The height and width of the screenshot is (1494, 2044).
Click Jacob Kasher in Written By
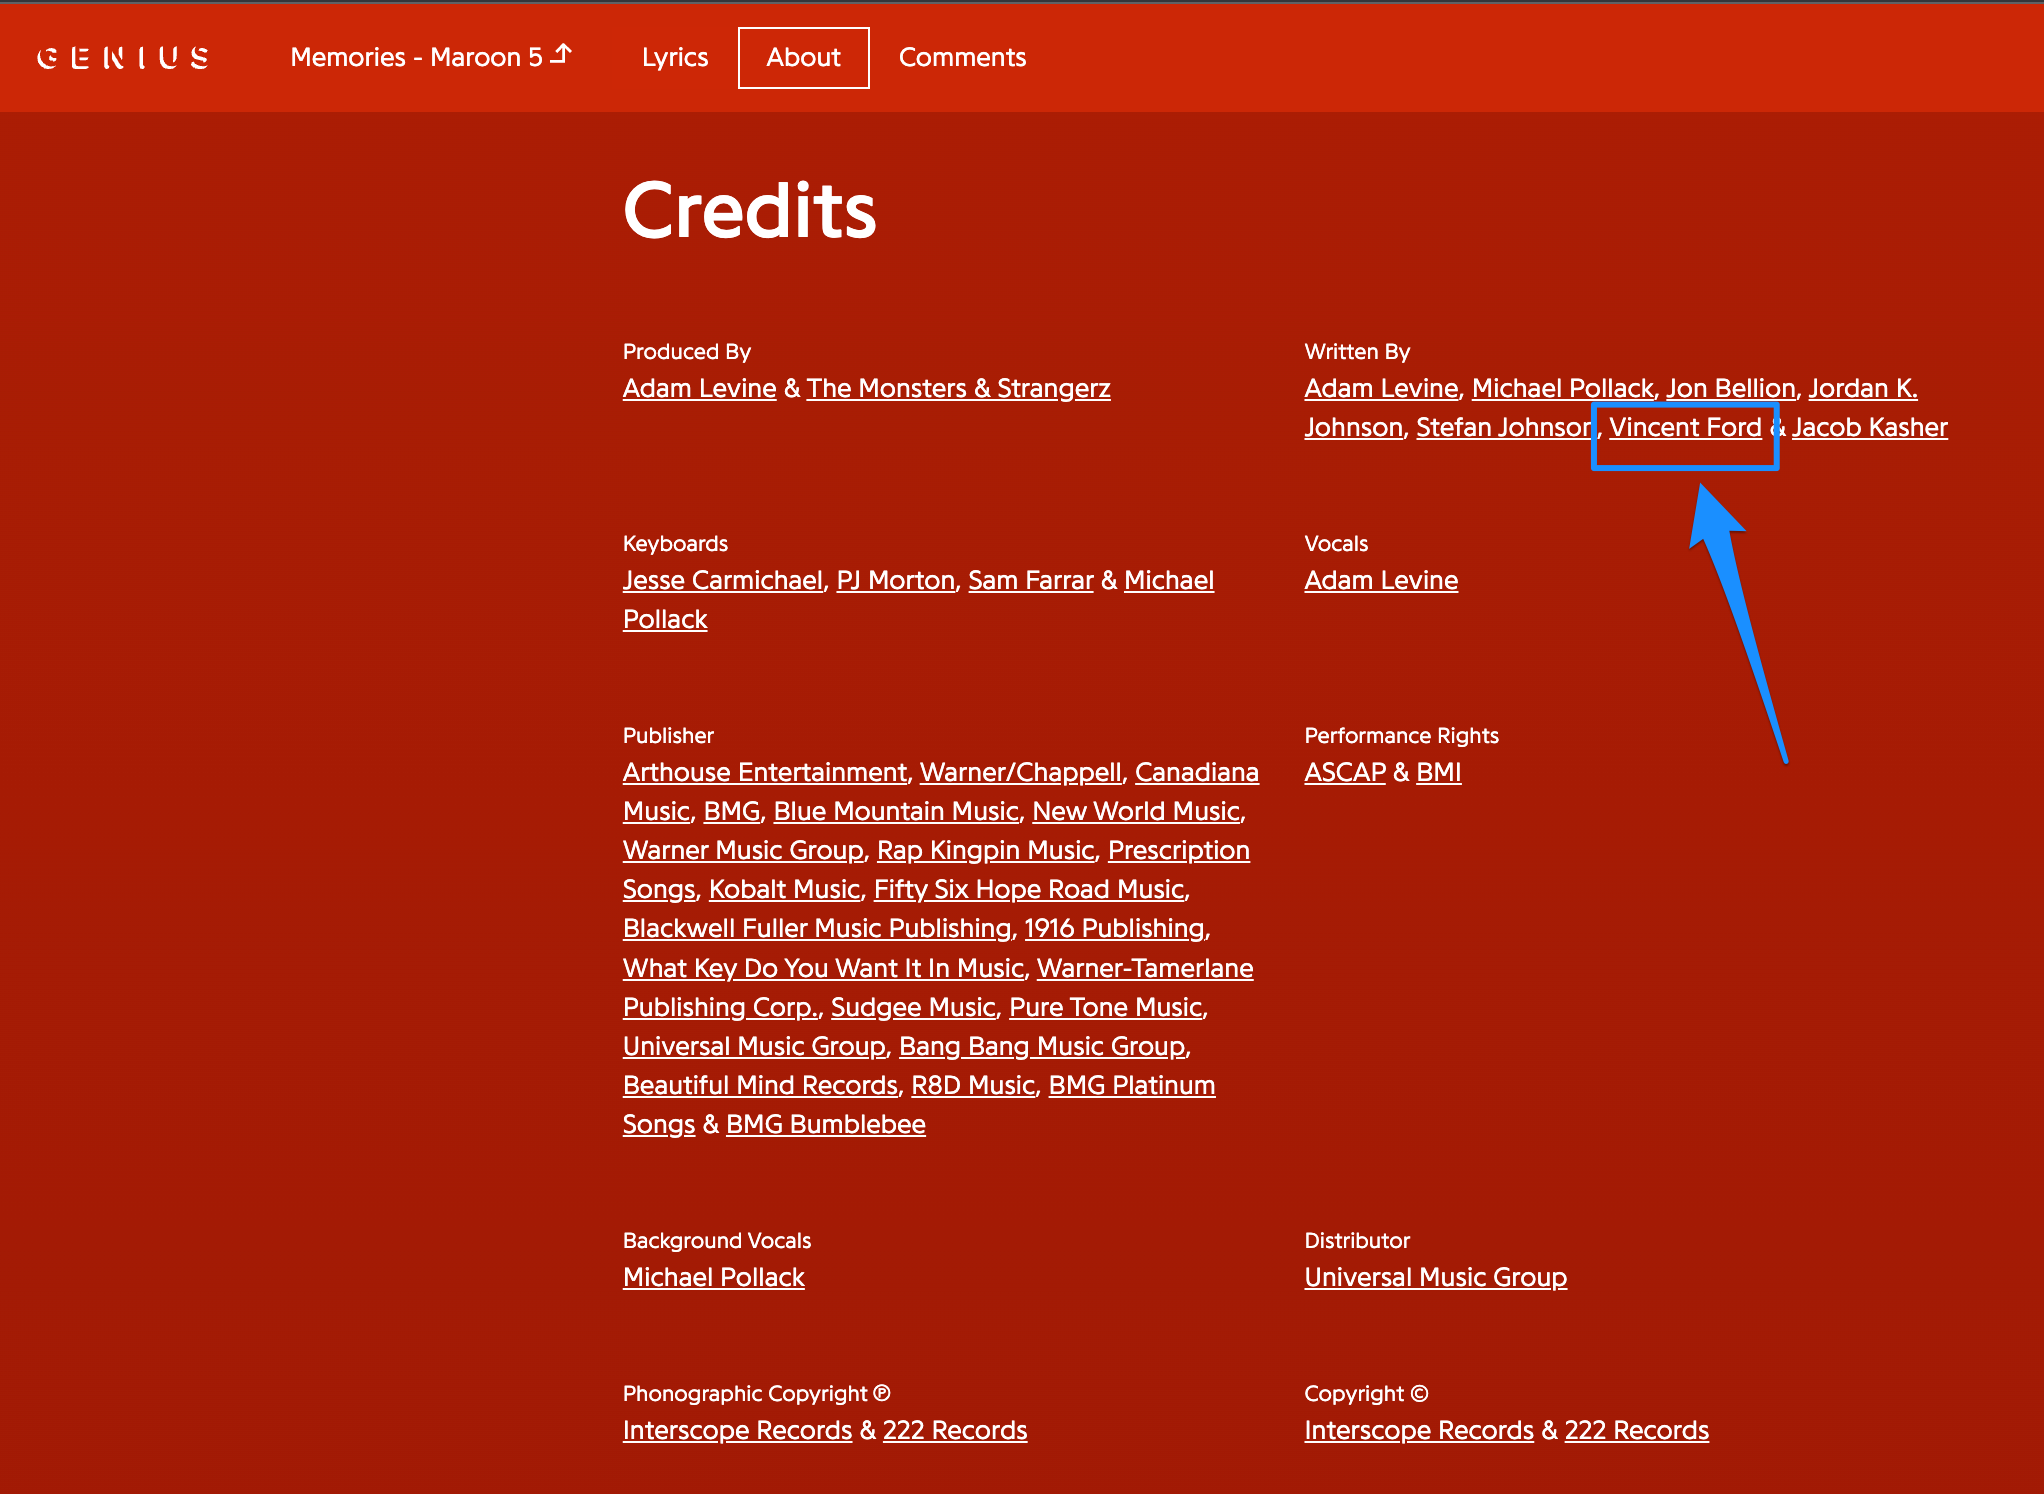1869,427
